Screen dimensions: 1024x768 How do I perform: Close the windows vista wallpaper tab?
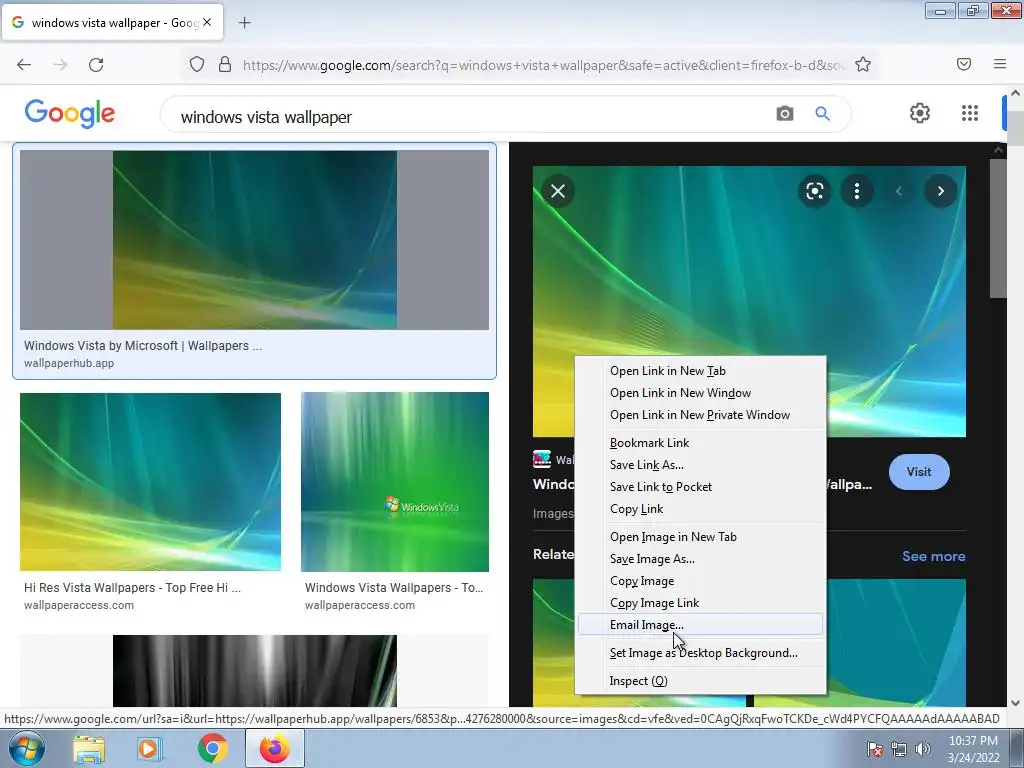[x=207, y=22]
